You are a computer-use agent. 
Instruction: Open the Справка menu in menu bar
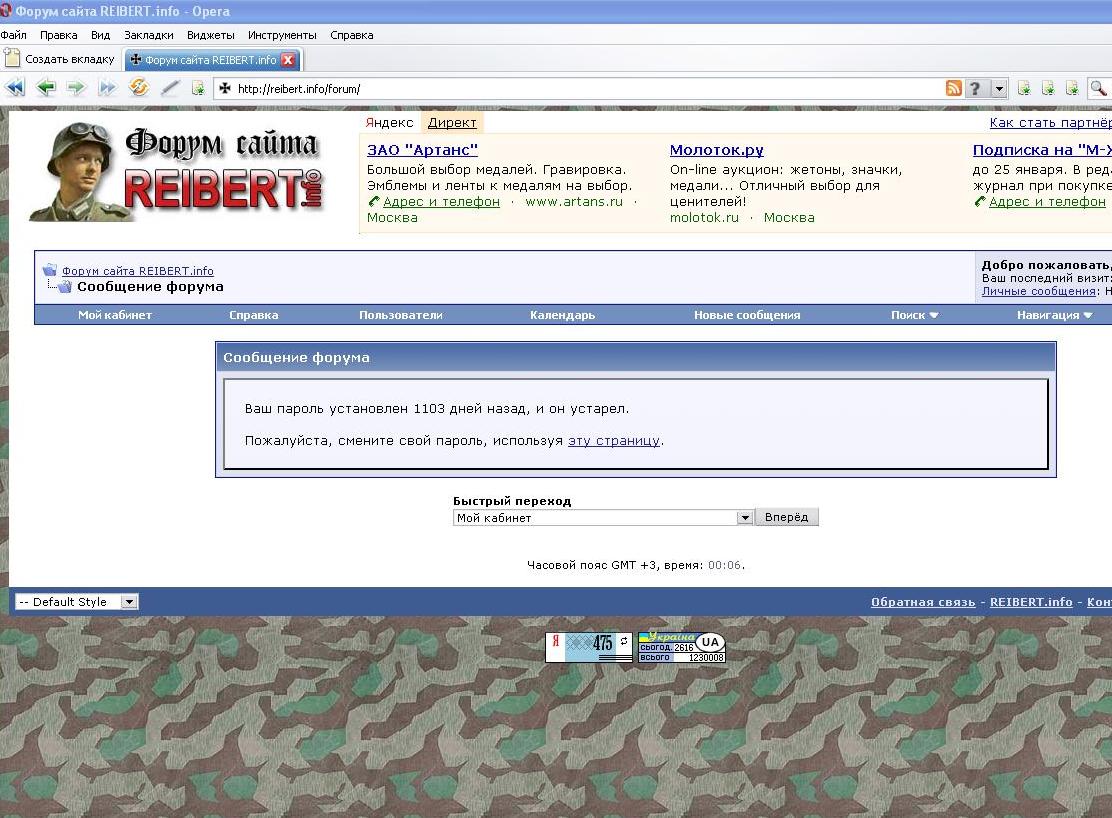(351, 35)
